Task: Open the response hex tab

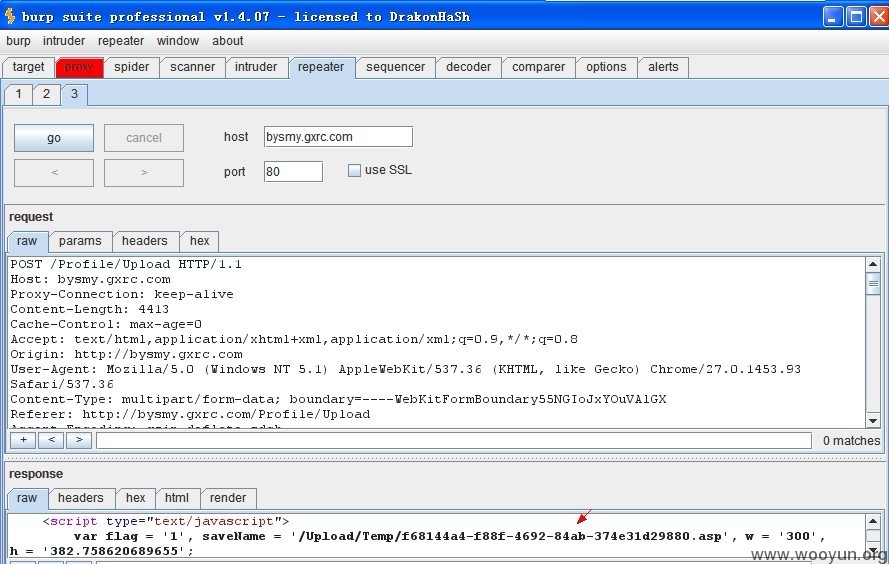Action: [136, 498]
